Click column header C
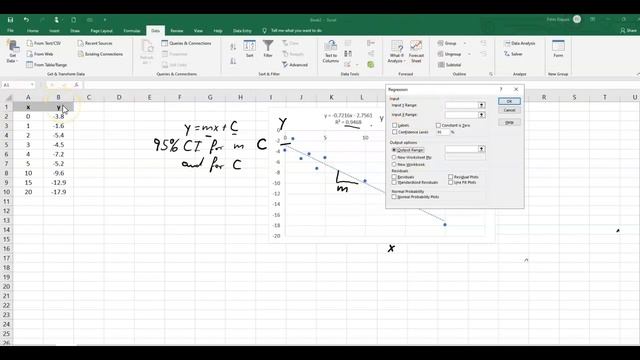Screen dimensions: 640x360 (x=89, y=97)
